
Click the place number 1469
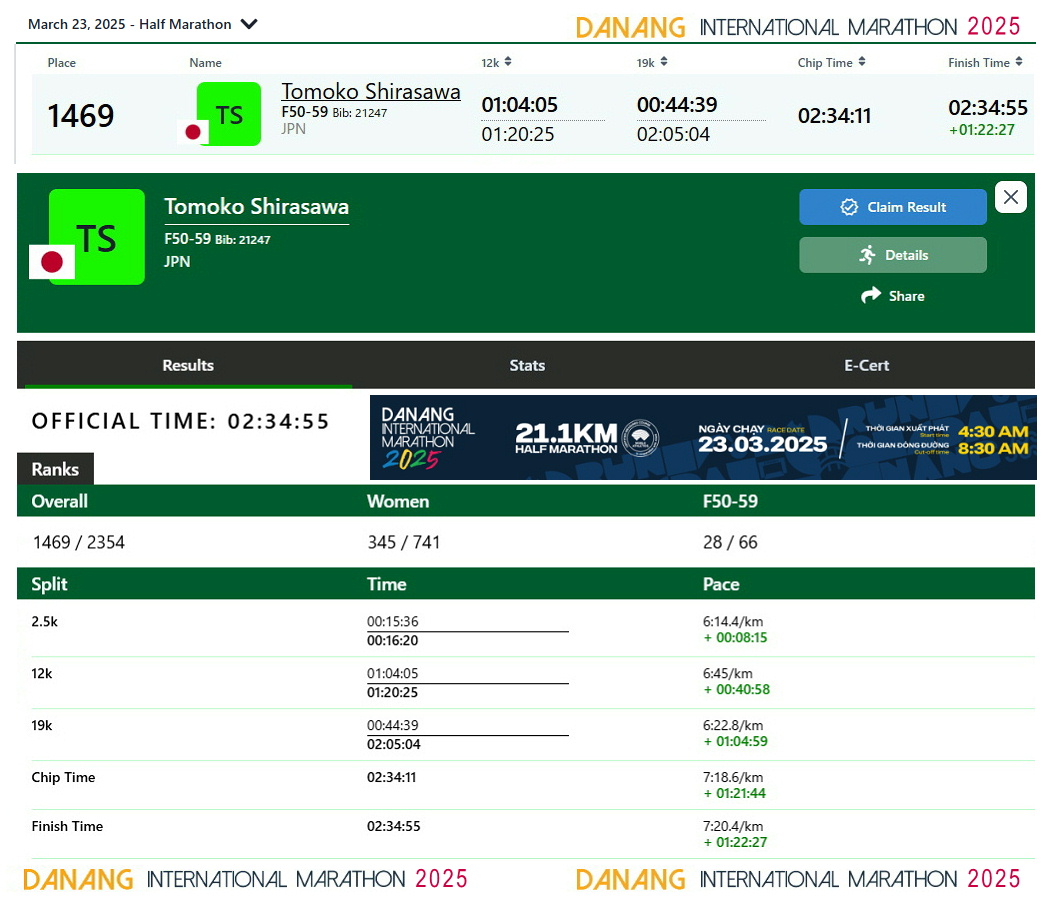click(80, 115)
